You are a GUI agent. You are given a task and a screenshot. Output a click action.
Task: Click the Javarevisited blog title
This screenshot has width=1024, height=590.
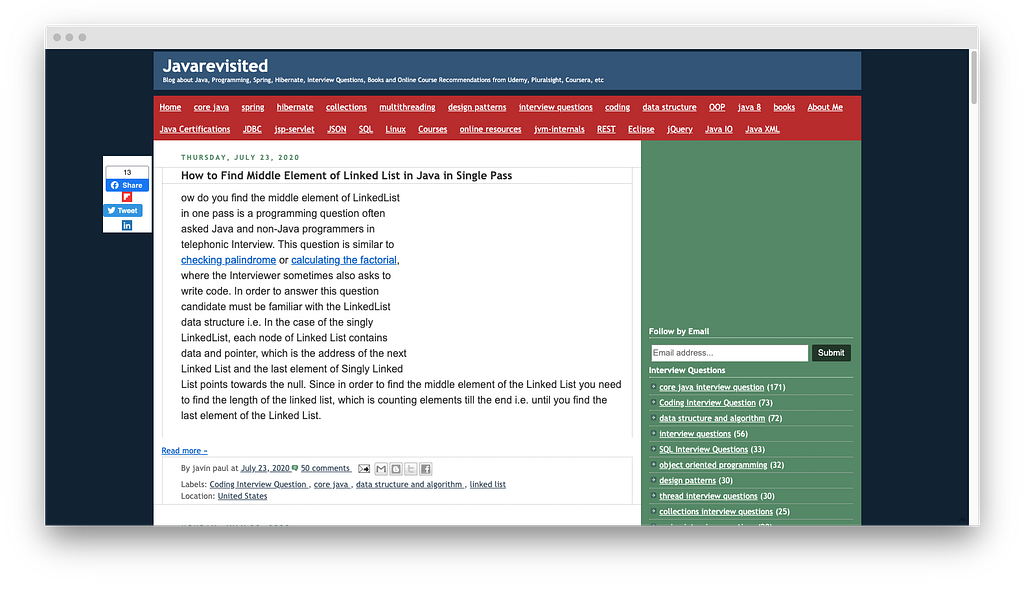[x=215, y=66]
